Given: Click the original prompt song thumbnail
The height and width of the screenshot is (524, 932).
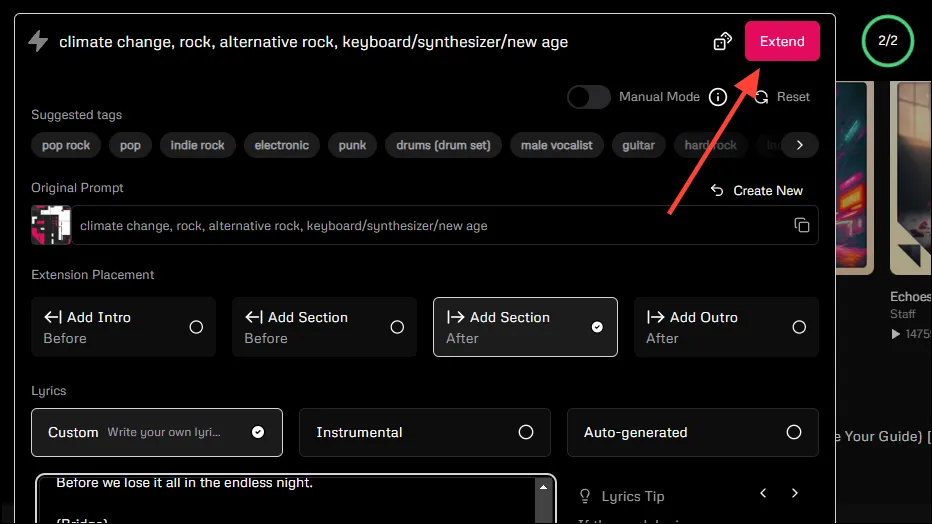Looking at the screenshot, I should (x=51, y=225).
